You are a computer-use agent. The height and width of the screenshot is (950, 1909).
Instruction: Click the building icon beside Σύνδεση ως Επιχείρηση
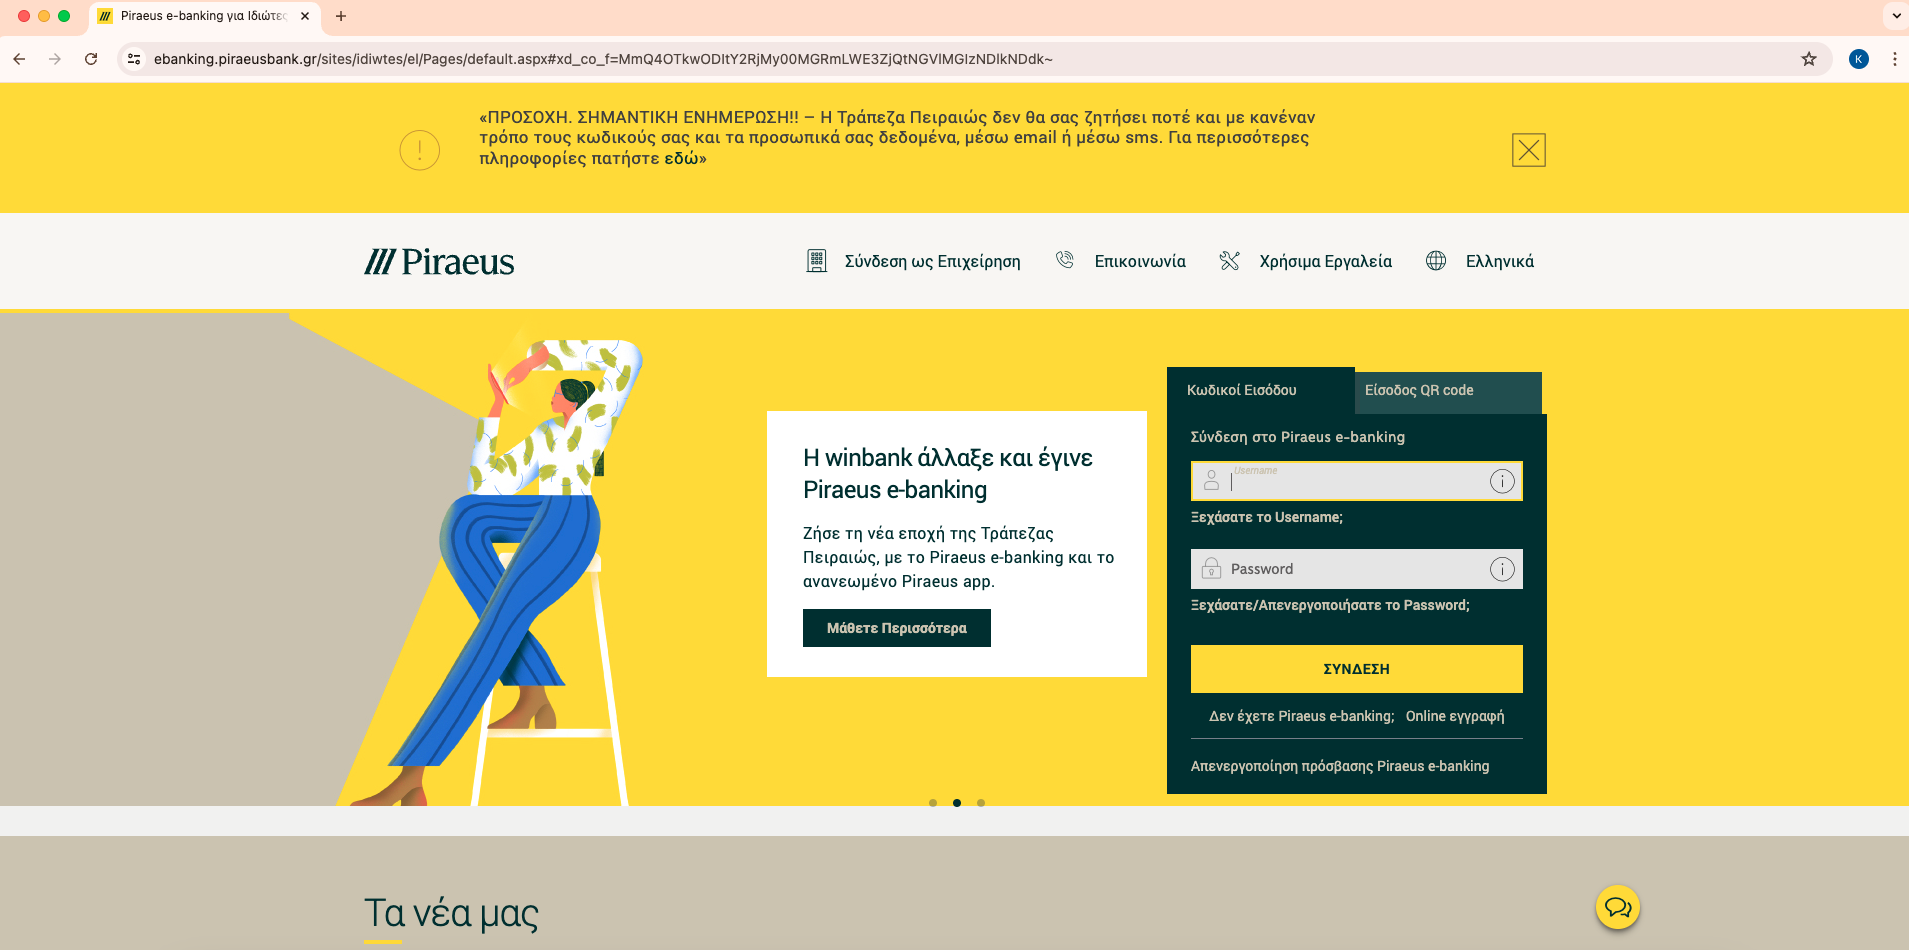(x=817, y=261)
